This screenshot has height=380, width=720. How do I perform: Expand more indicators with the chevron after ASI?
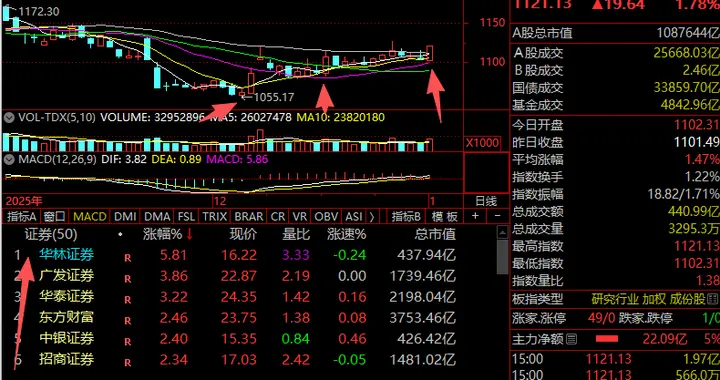(371, 216)
